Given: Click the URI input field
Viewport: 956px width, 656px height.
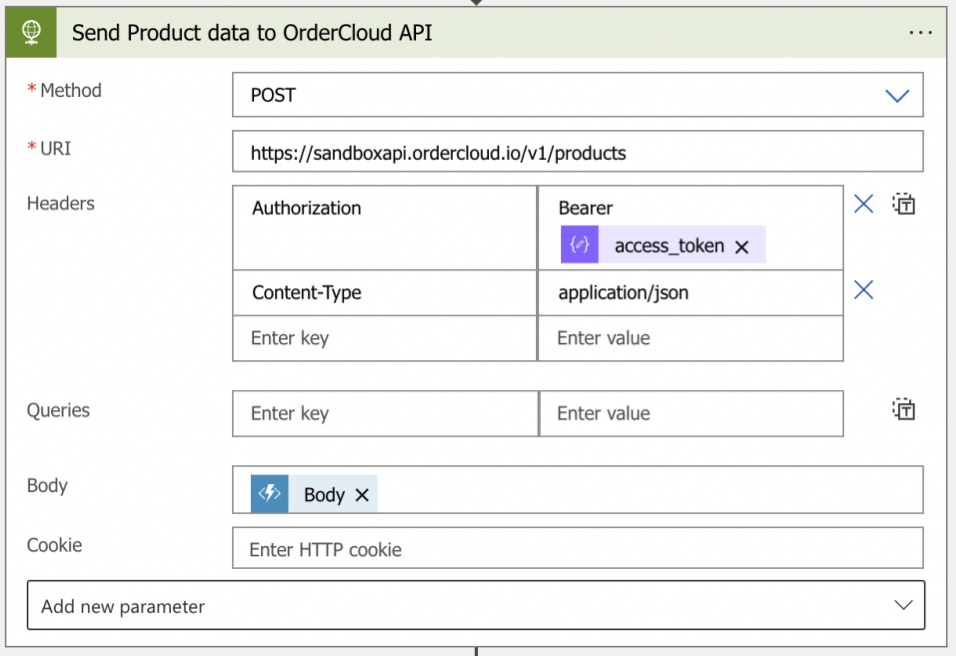Looking at the screenshot, I should (577, 152).
